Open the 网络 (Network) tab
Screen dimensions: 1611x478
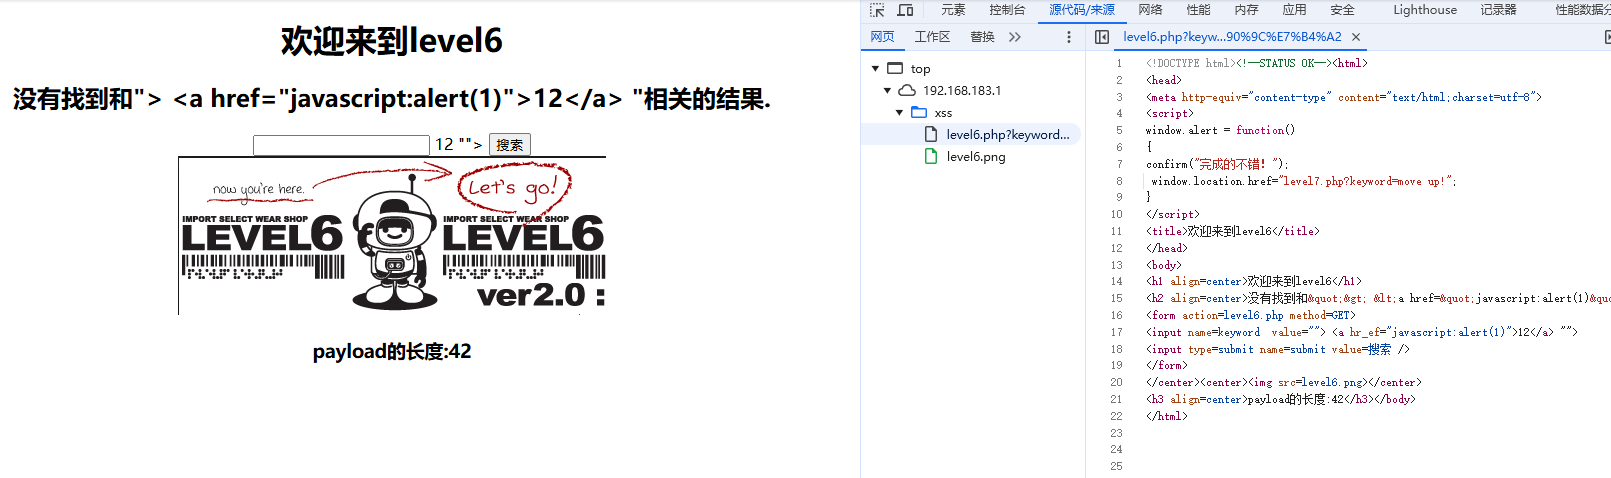click(x=1150, y=10)
